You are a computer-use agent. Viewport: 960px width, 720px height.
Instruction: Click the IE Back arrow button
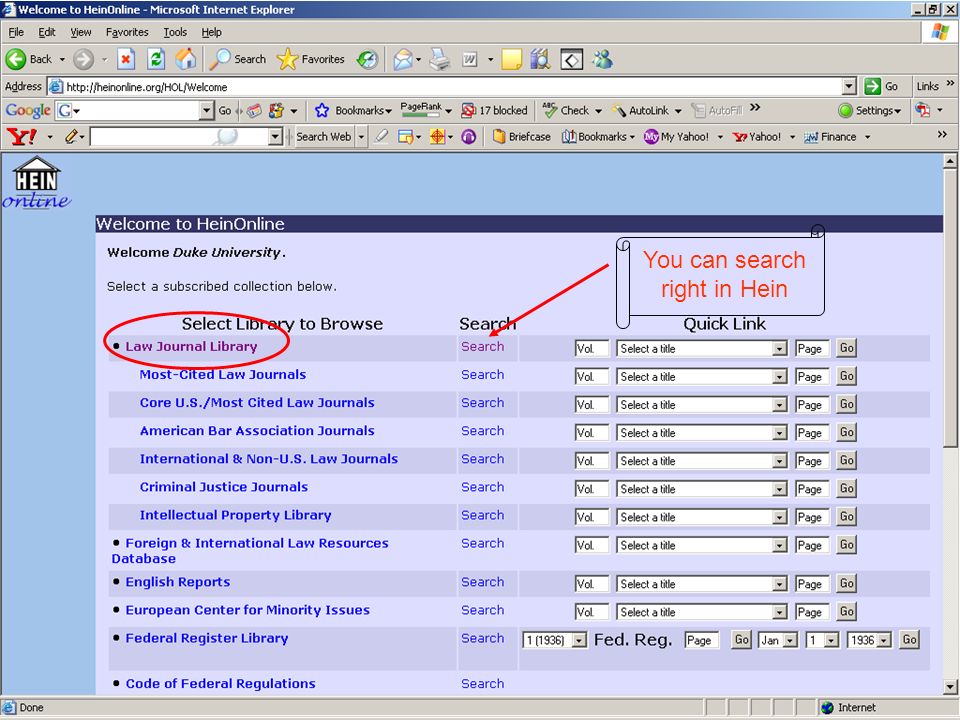coord(28,59)
